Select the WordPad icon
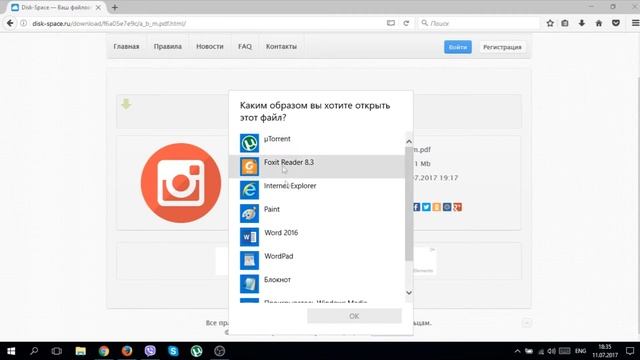 249,260
